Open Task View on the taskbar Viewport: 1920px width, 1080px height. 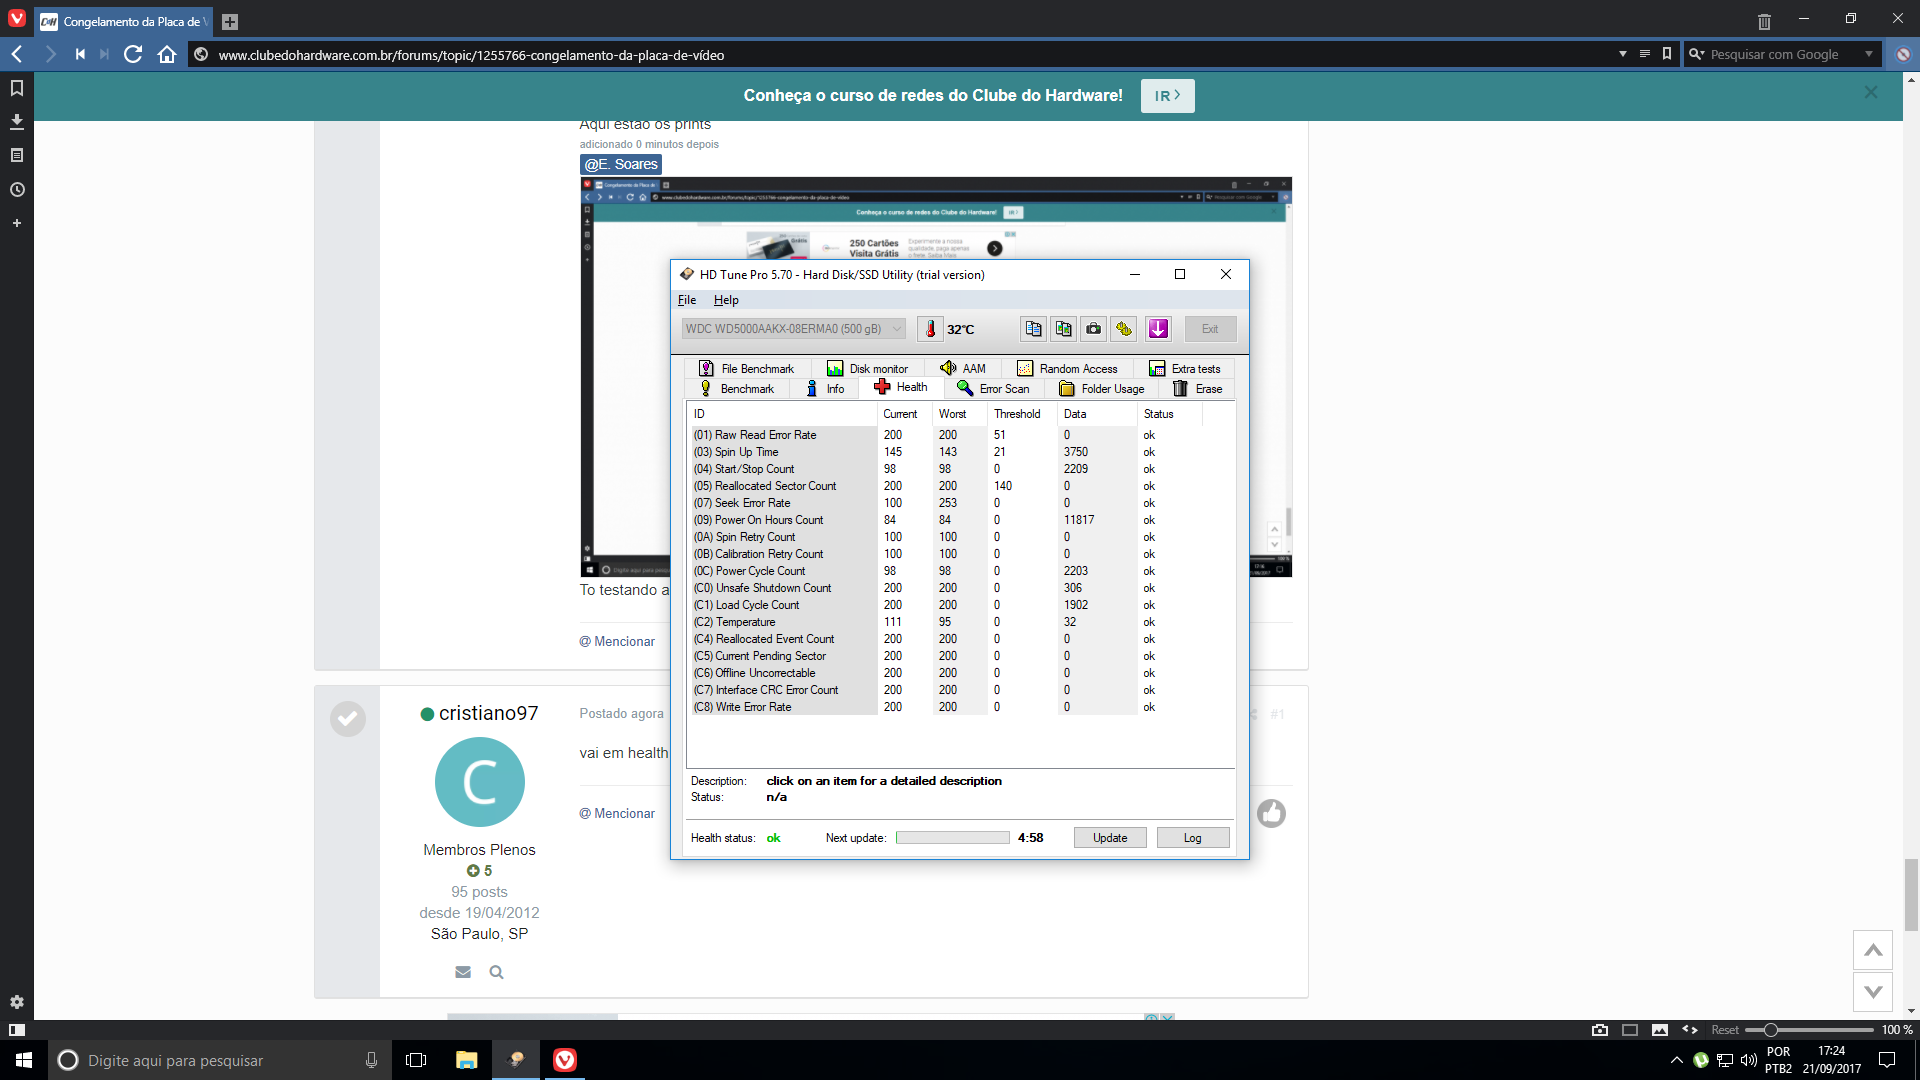pos(416,1060)
